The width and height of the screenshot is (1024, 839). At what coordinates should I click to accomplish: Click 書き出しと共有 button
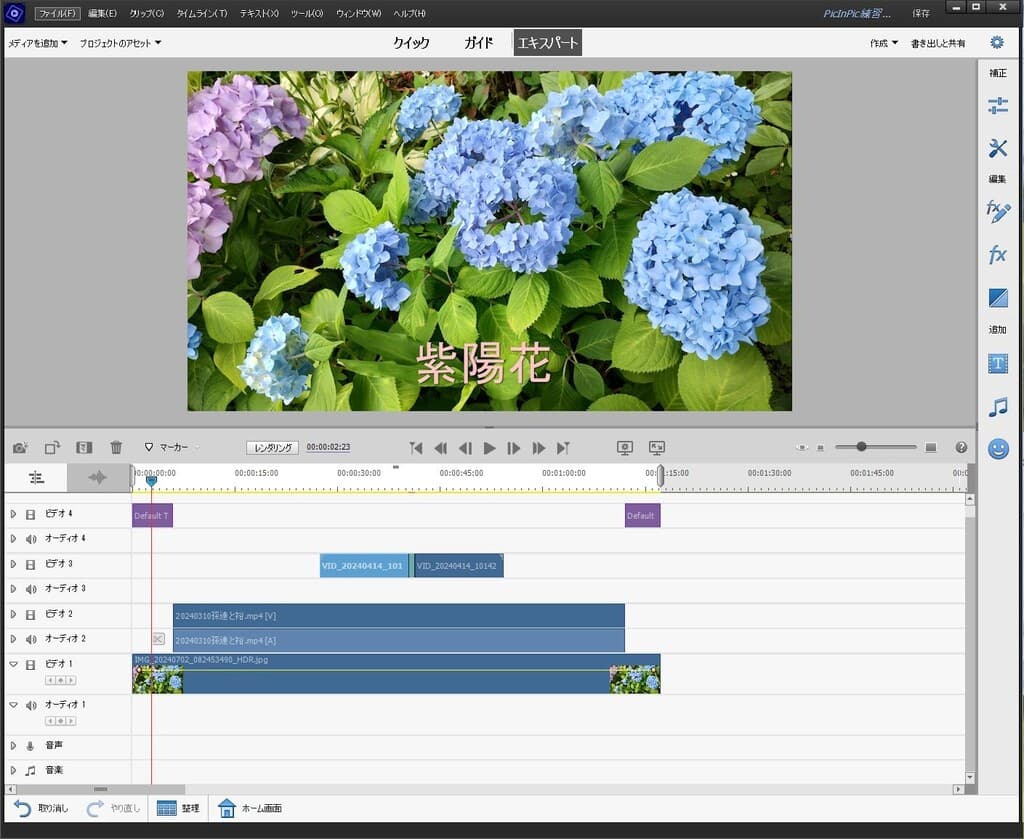937,43
